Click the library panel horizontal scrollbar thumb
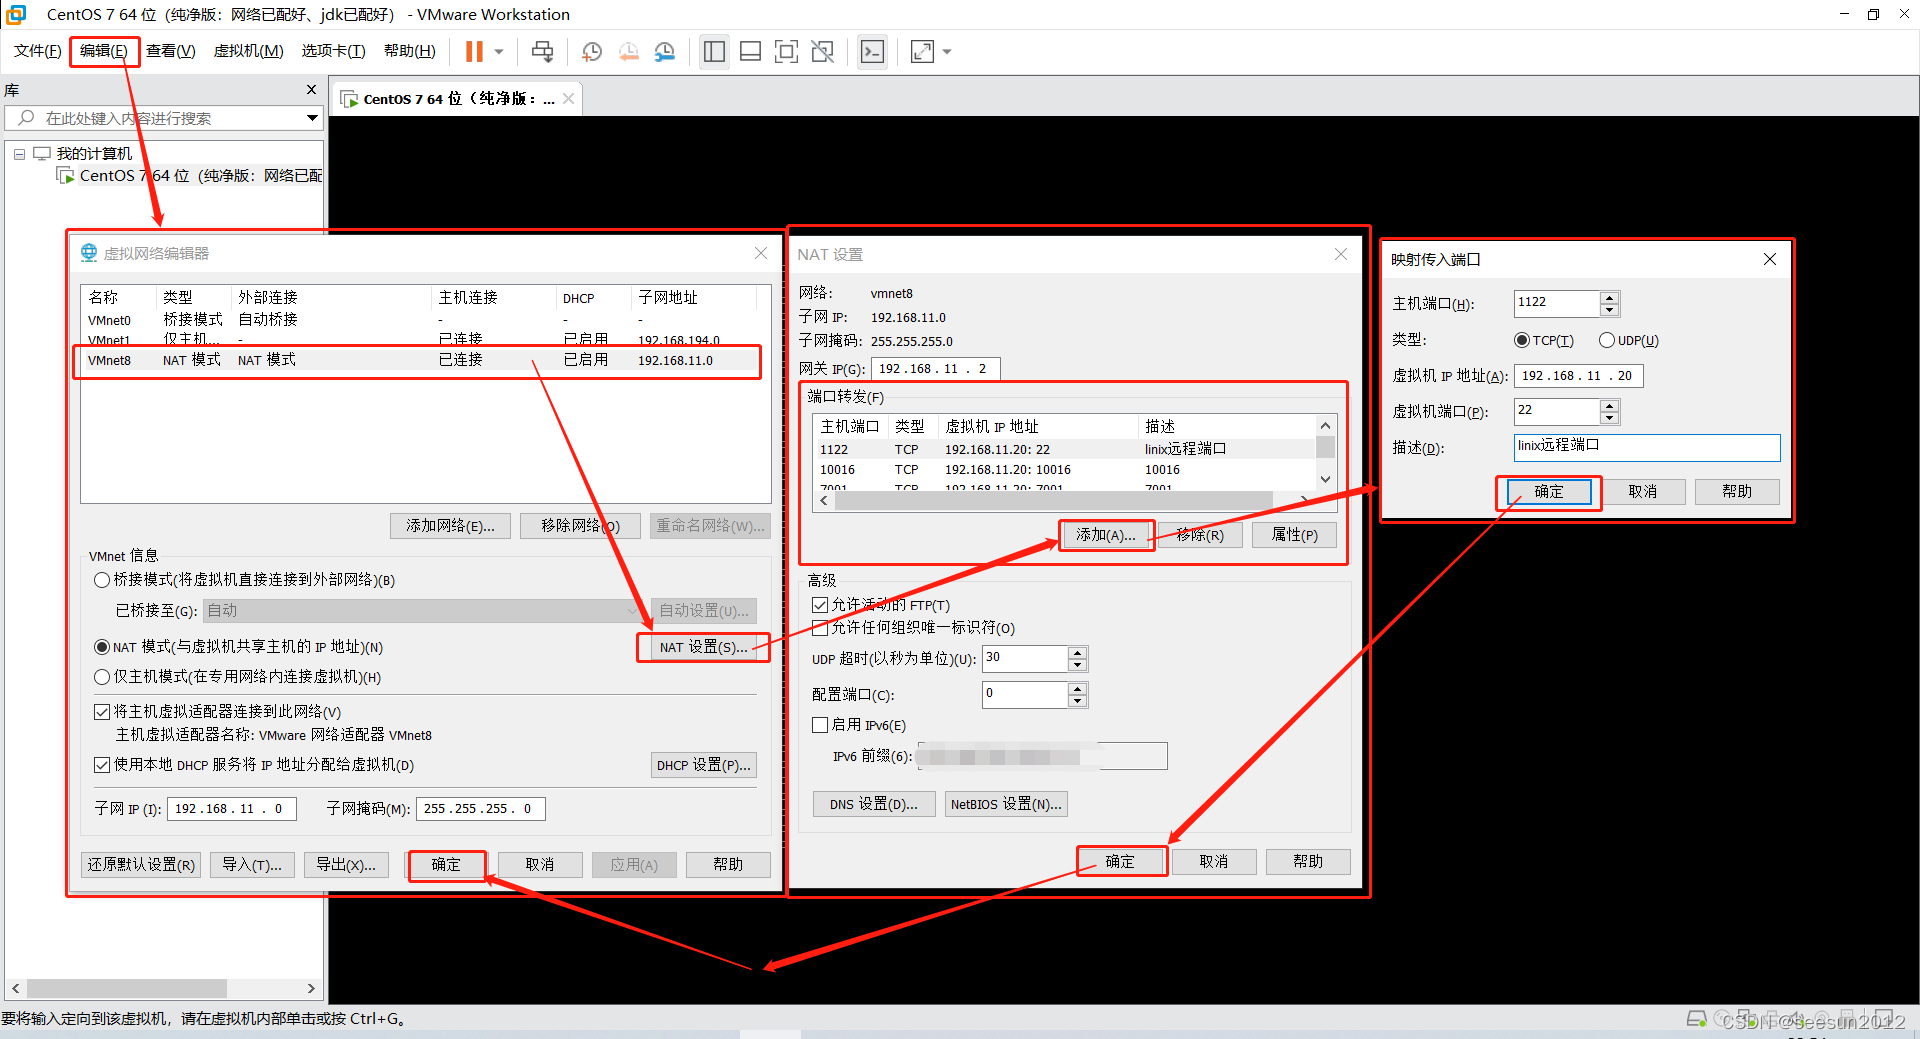Screen dimensions: 1920x1039 click(x=126, y=988)
